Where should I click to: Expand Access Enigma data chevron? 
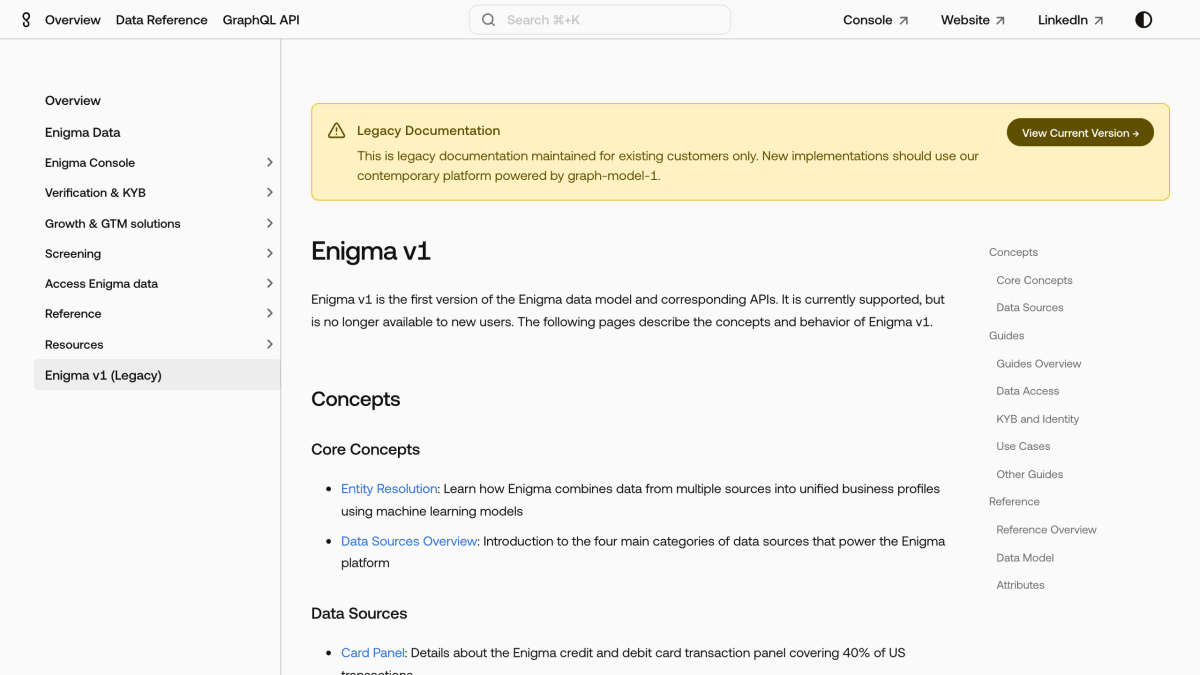pyautogui.click(x=270, y=283)
